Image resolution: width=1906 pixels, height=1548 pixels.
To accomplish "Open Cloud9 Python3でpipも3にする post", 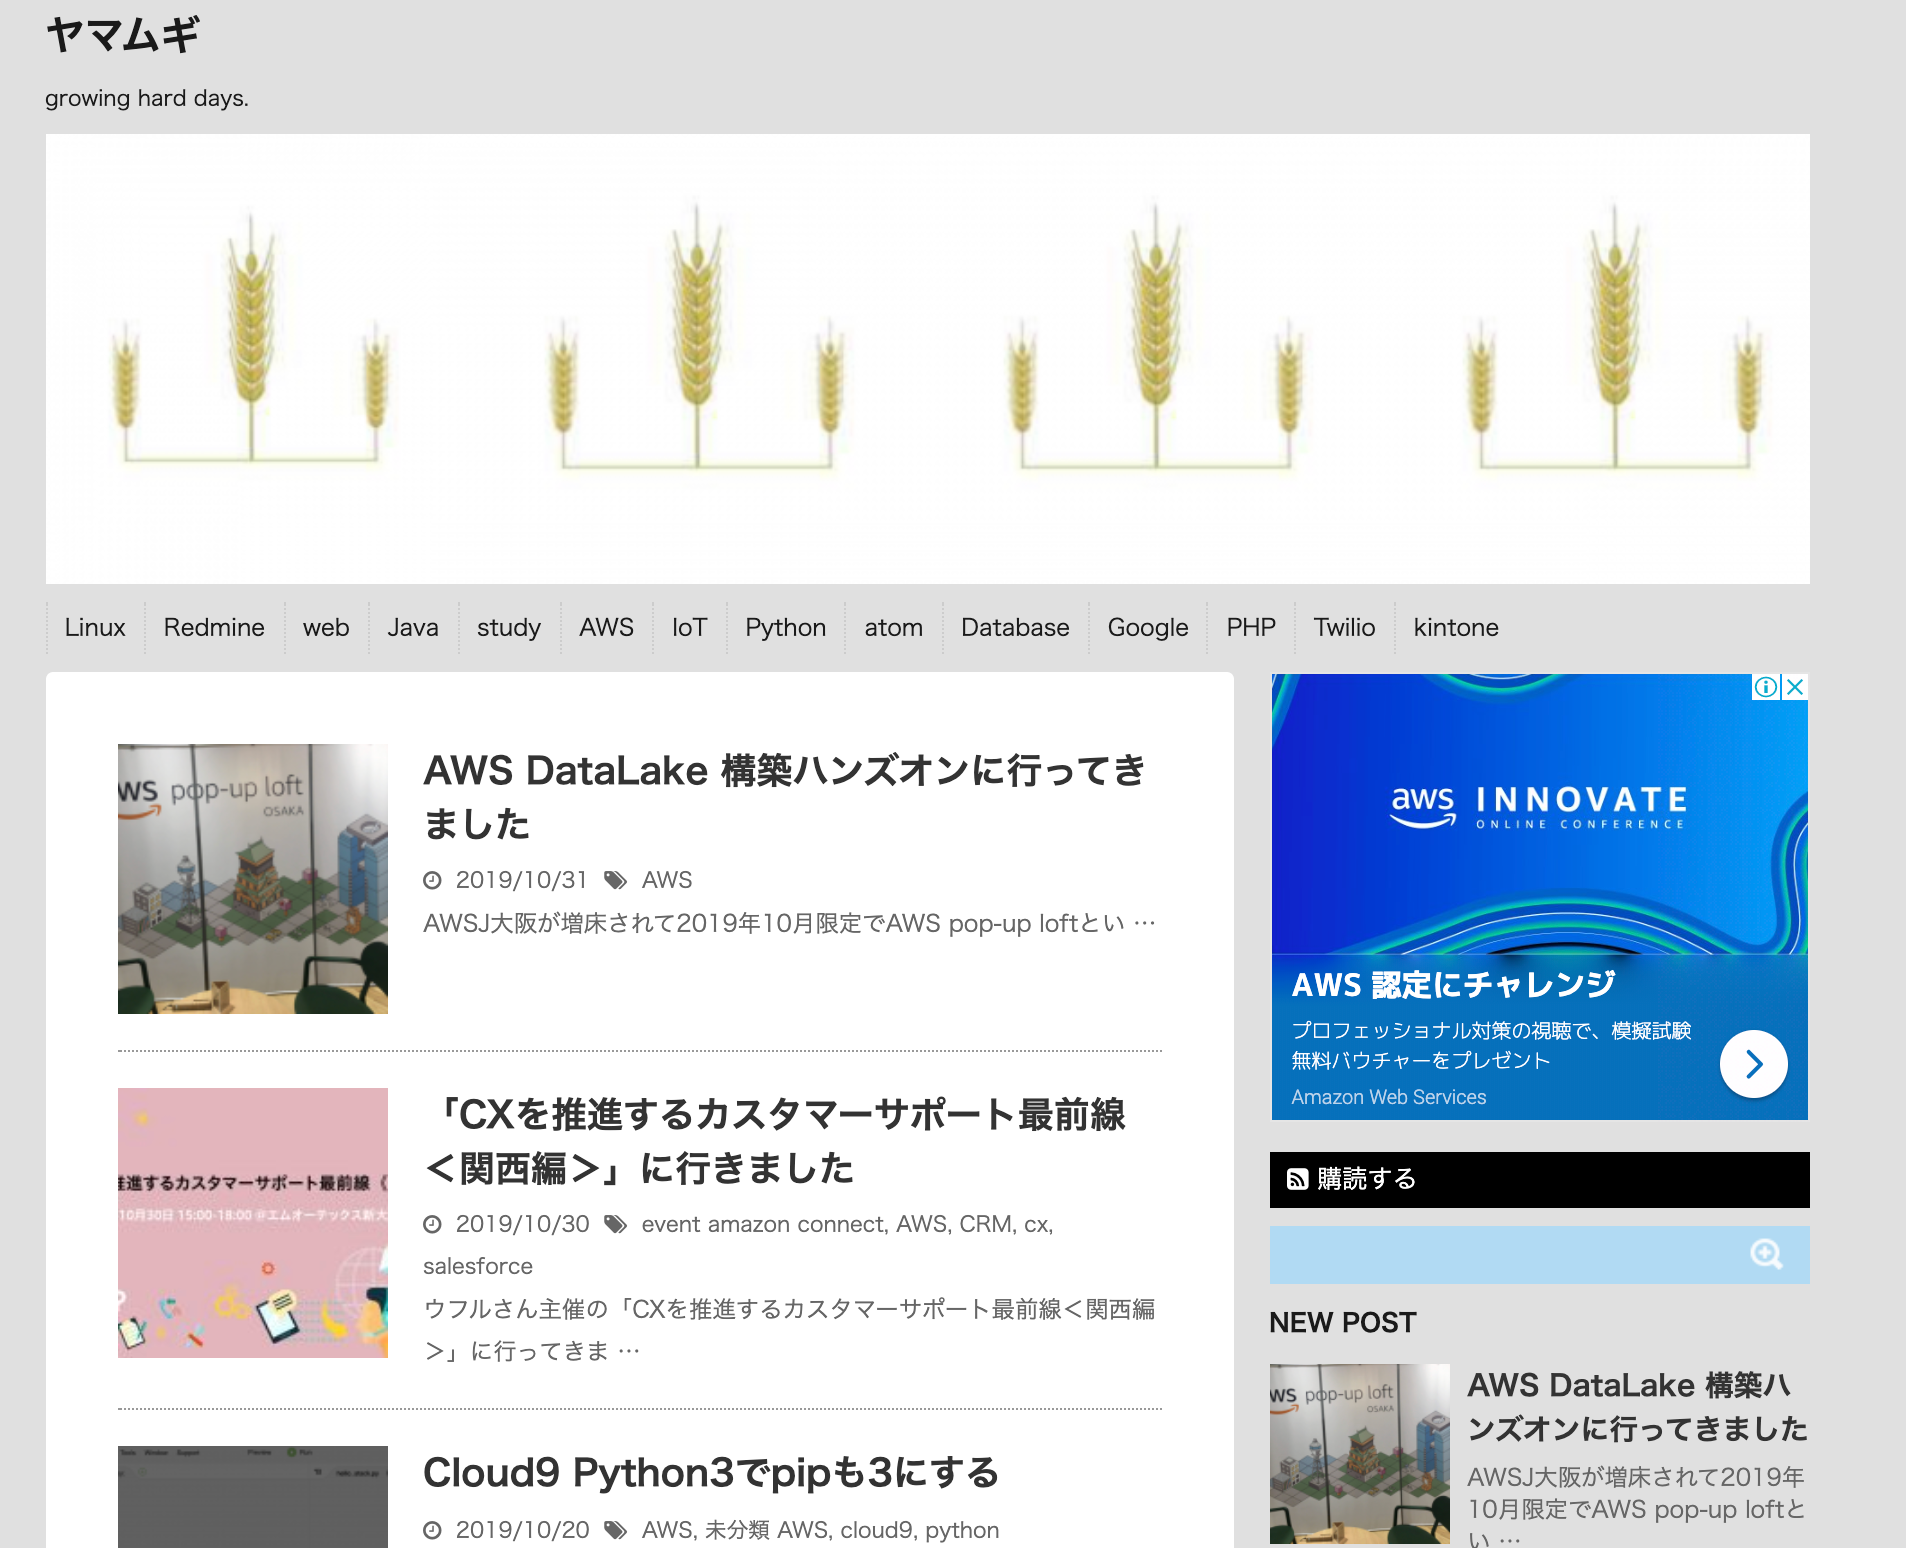I will point(710,1472).
